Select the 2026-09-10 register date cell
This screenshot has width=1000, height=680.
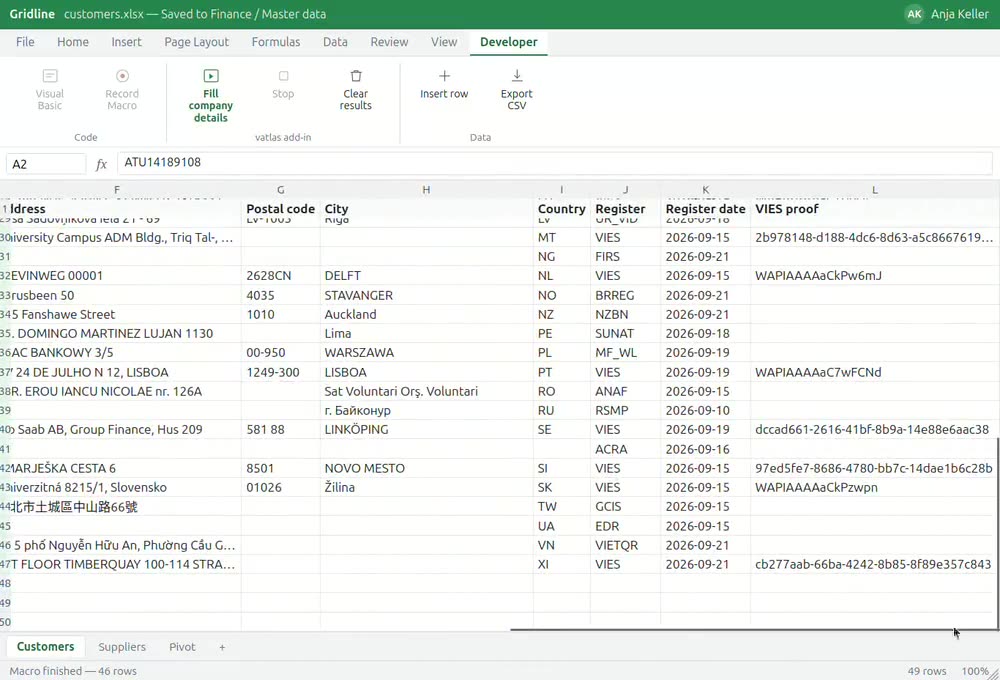[x=705, y=410]
